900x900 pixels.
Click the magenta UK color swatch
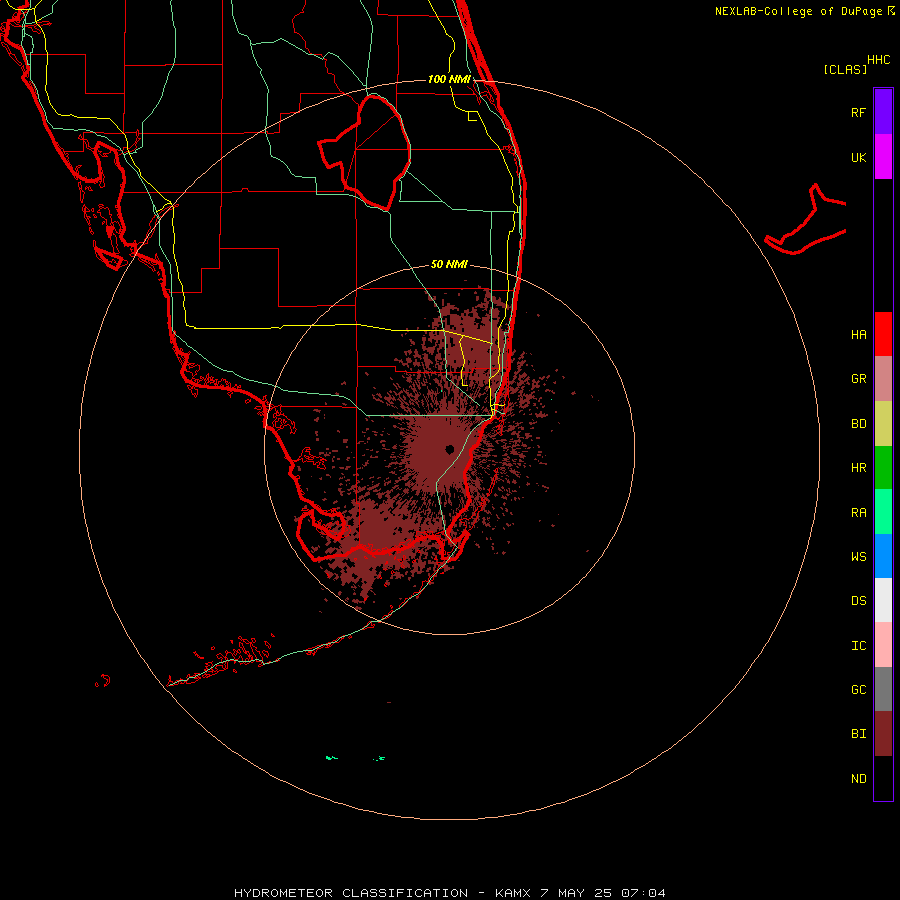883,157
